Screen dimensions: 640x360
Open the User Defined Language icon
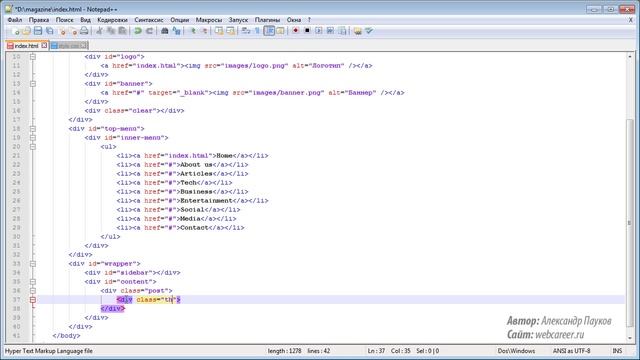coord(280,31)
